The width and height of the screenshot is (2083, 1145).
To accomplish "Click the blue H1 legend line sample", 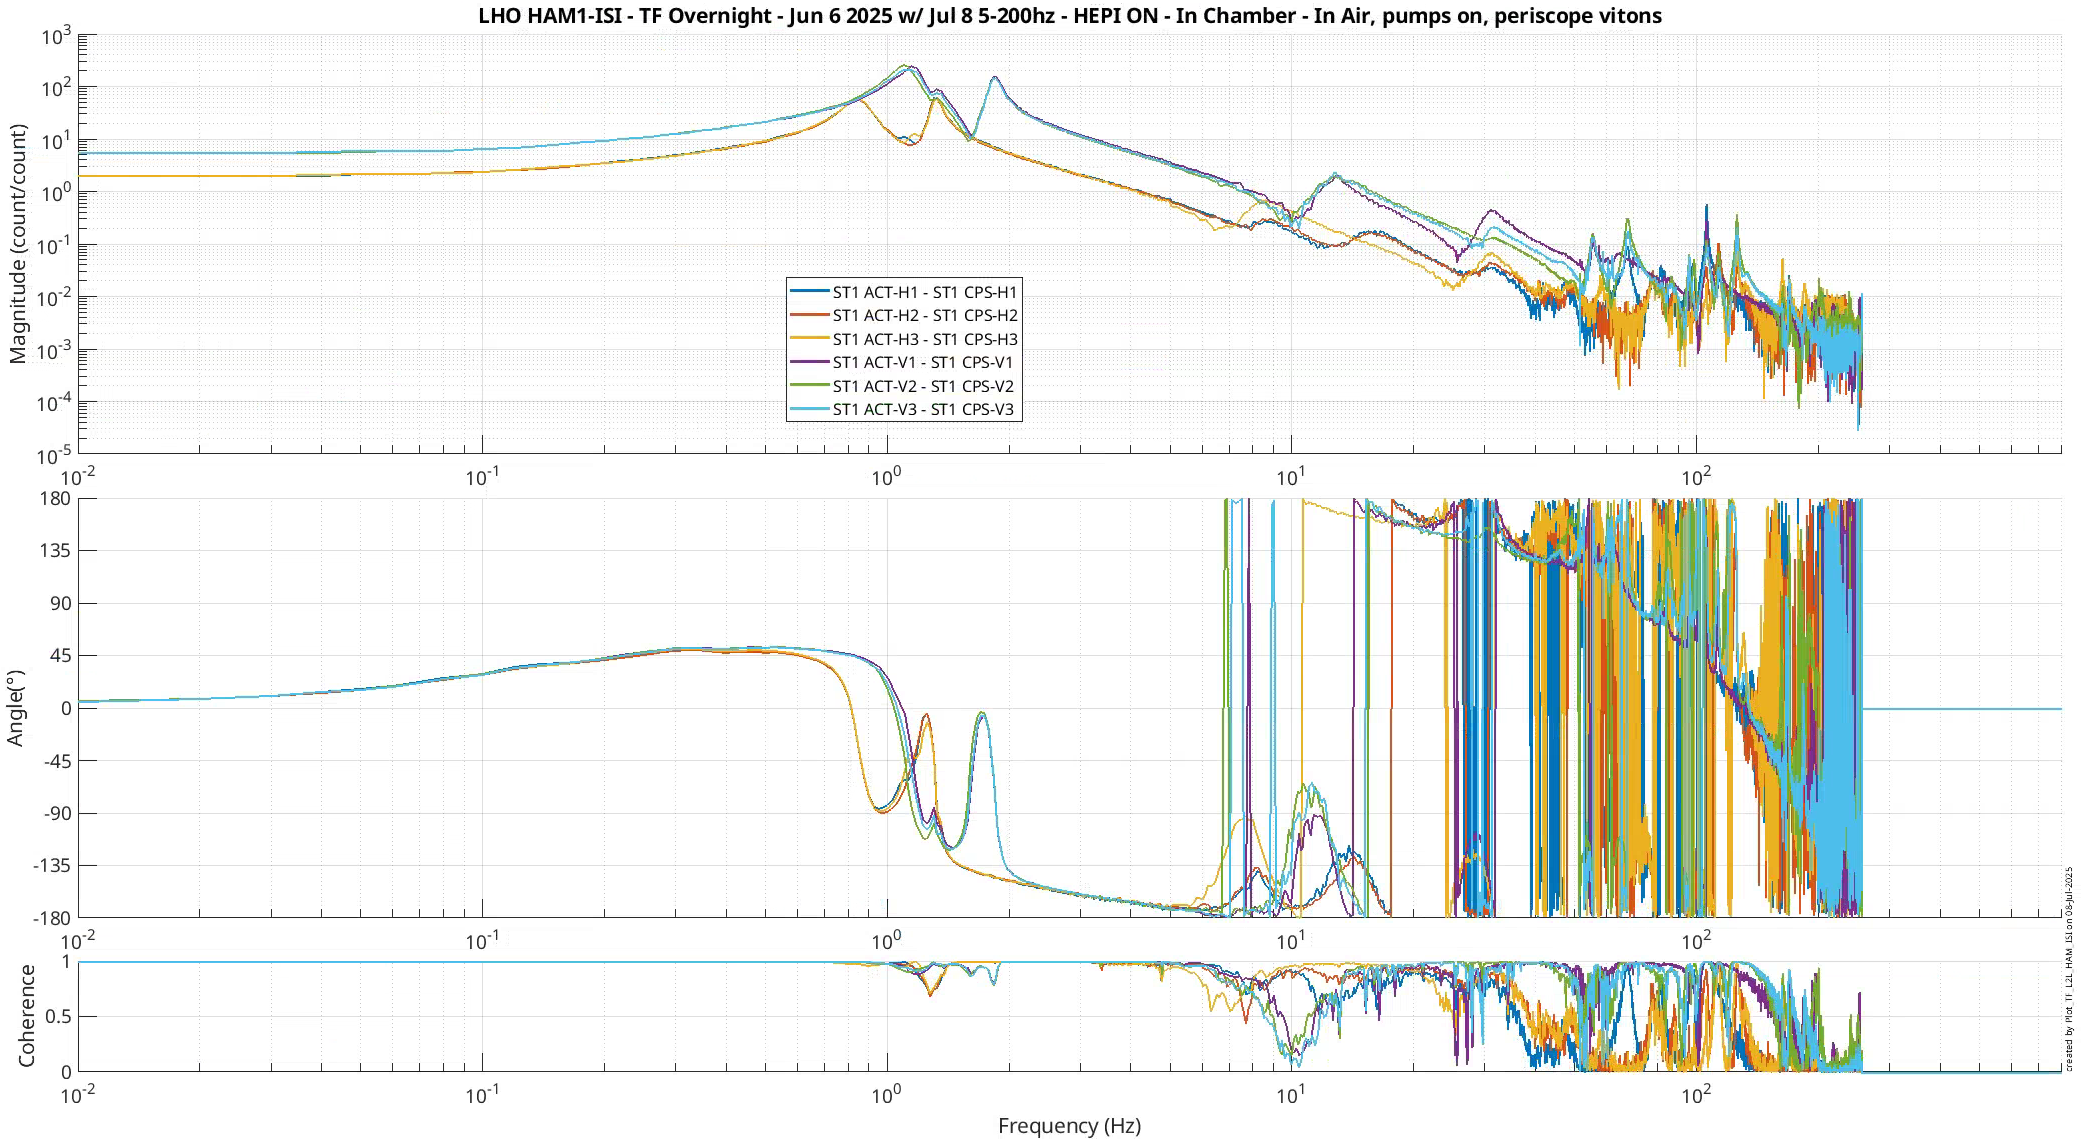I will point(809,292).
